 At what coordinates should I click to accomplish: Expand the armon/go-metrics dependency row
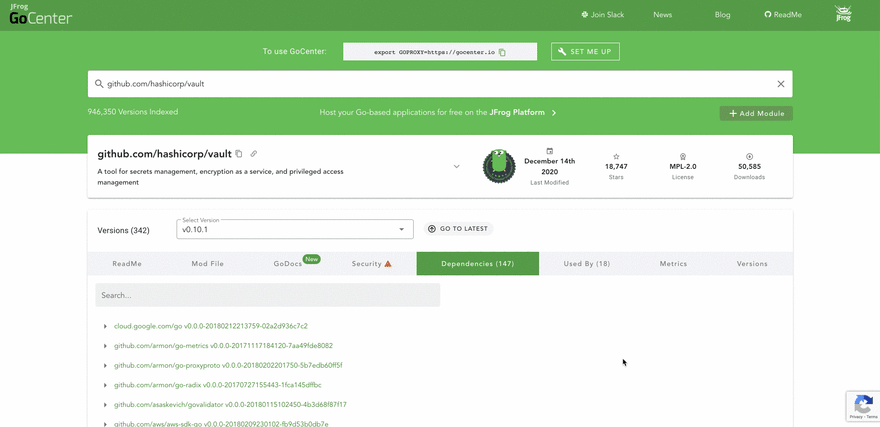[x=105, y=346]
